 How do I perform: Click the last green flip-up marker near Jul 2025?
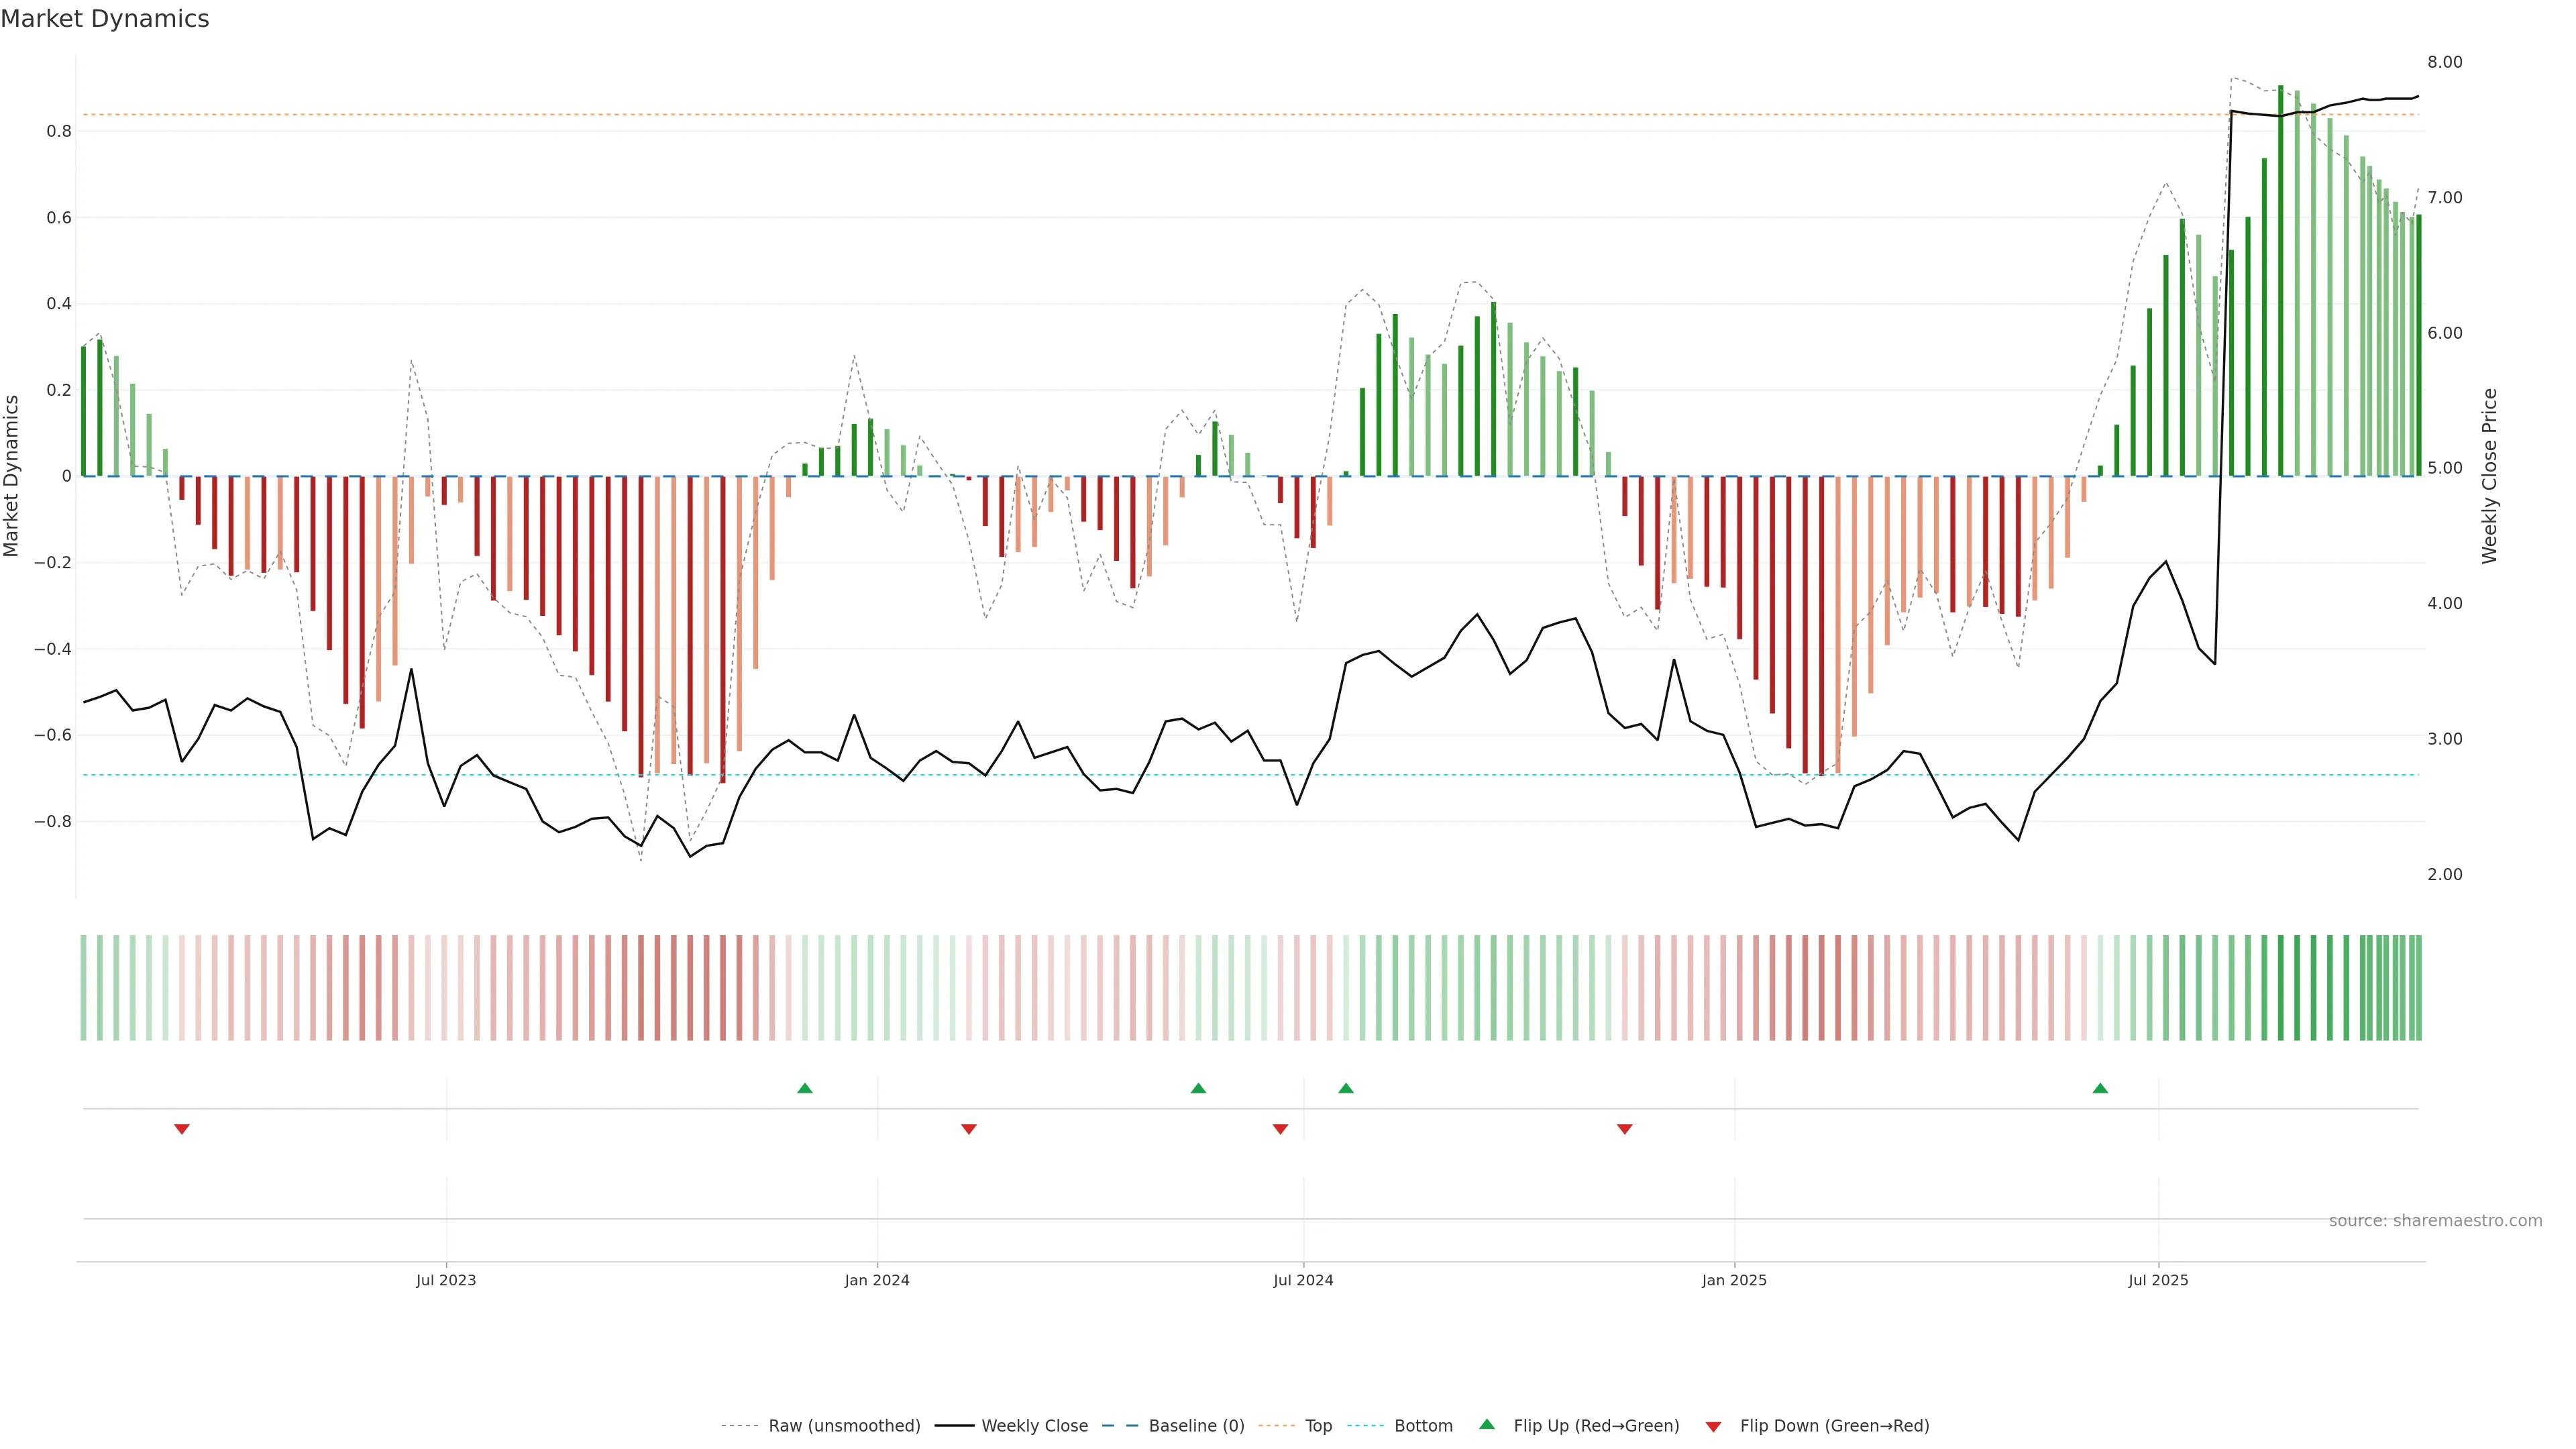click(x=2100, y=1088)
